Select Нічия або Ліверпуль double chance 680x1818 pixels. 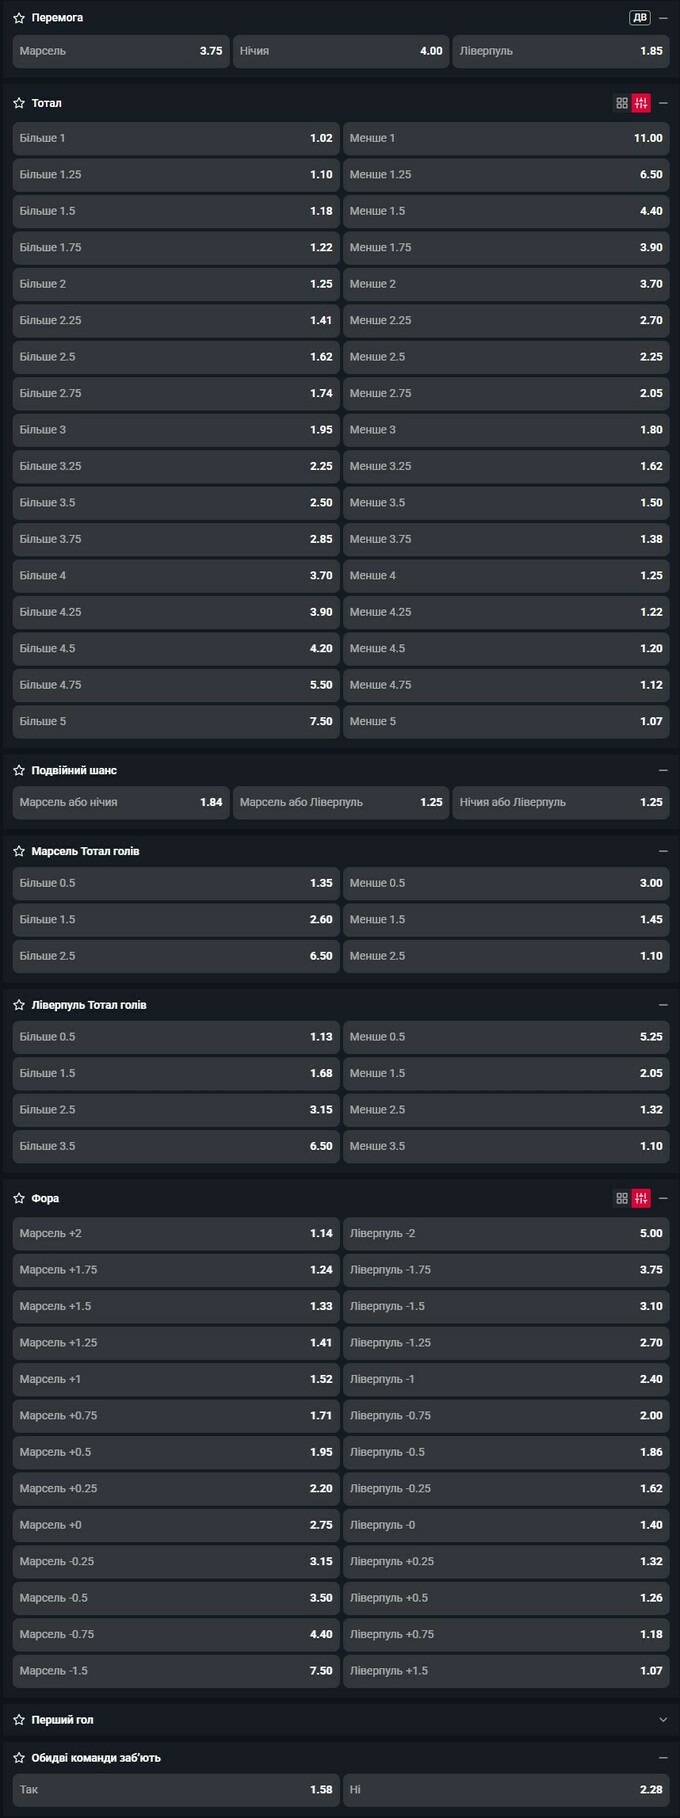click(560, 802)
